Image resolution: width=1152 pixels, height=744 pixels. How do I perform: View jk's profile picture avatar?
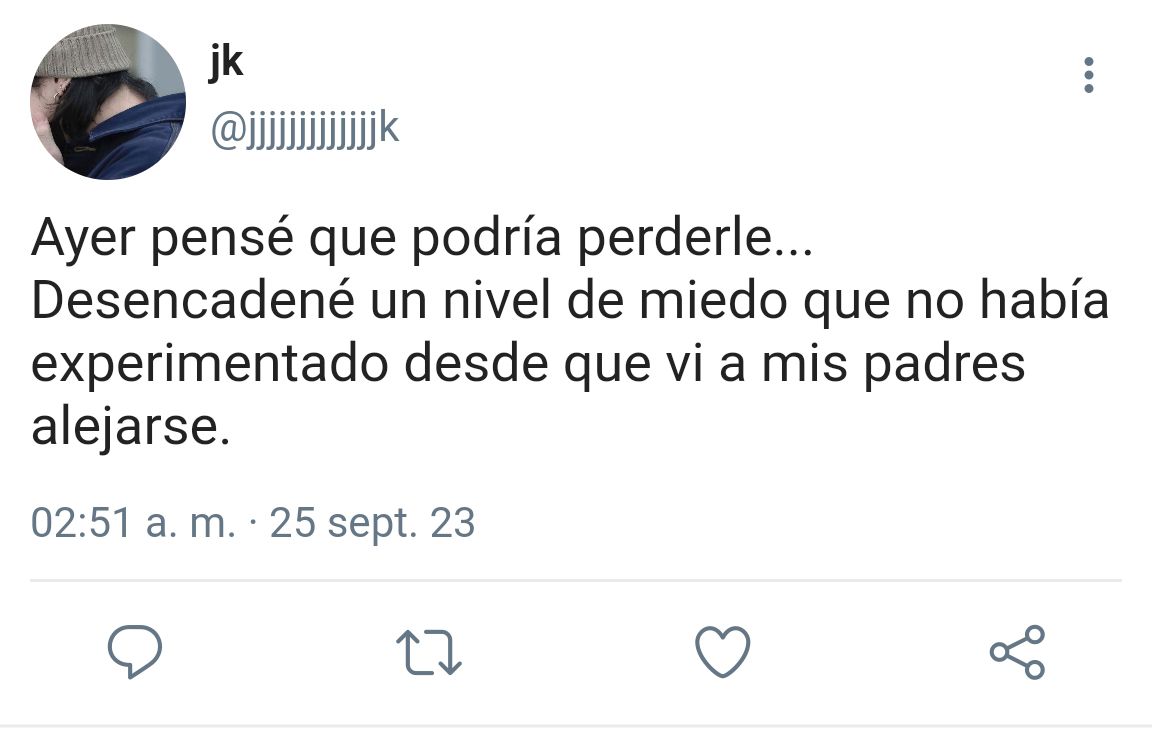pyautogui.click(x=108, y=101)
